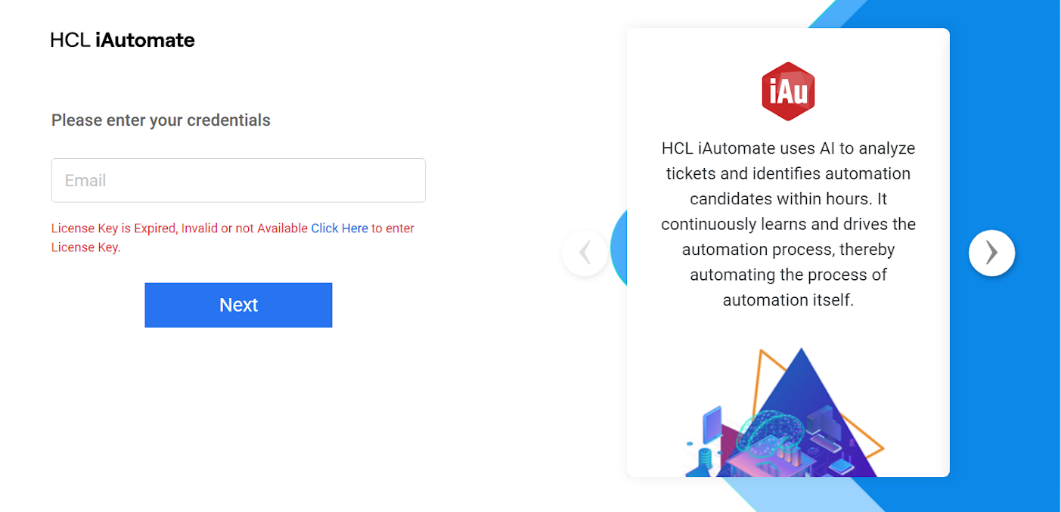The width and height of the screenshot is (1061, 512).
Task: Open the Click Here license key link
Action: [x=339, y=229]
